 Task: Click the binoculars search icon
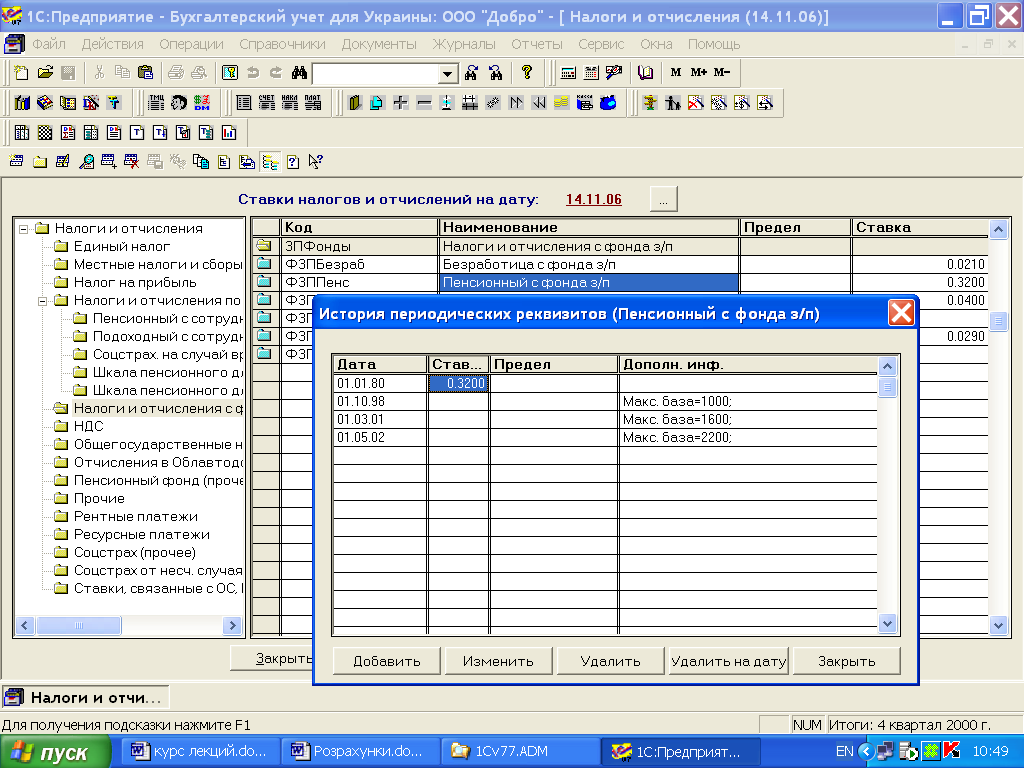tap(297, 73)
